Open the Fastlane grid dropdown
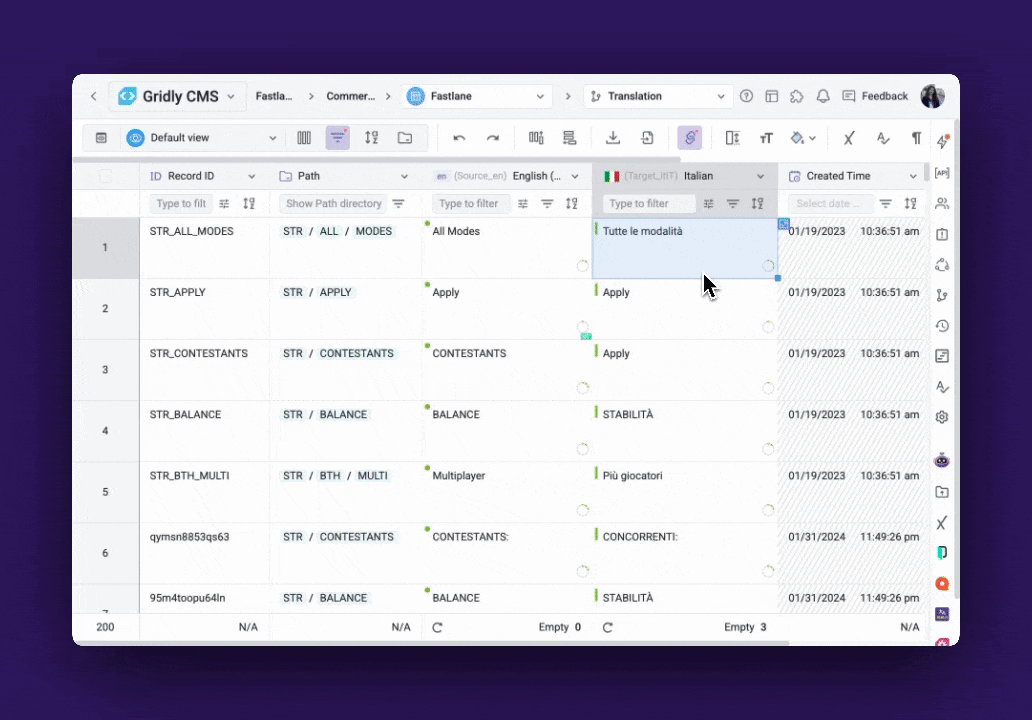The image size is (1032, 720). pyautogui.click(x=477, y=96)
